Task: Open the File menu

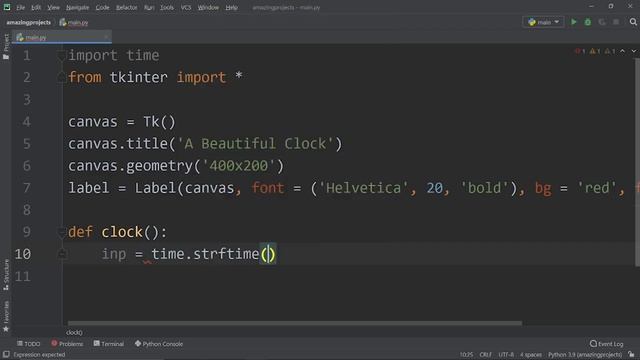Action: click(20, 7)
